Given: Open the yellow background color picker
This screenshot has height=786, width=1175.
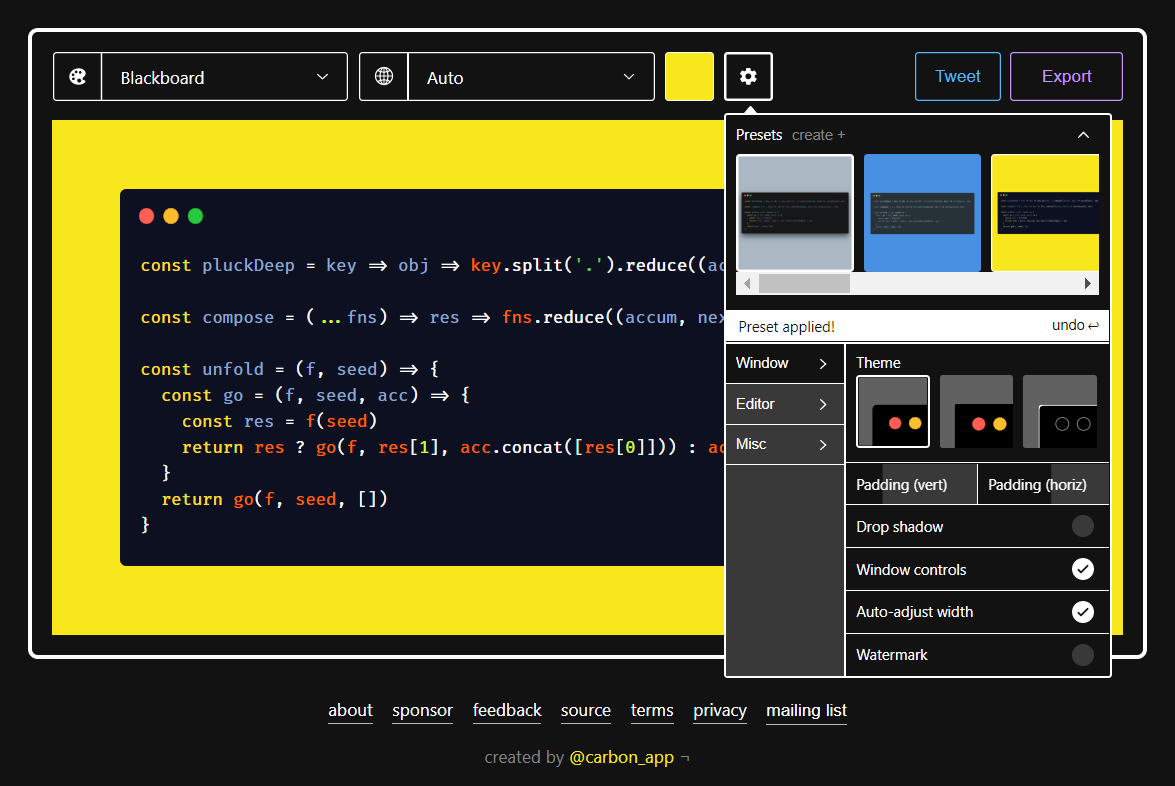Looking at the screenshot, I should tap(689, 76).
